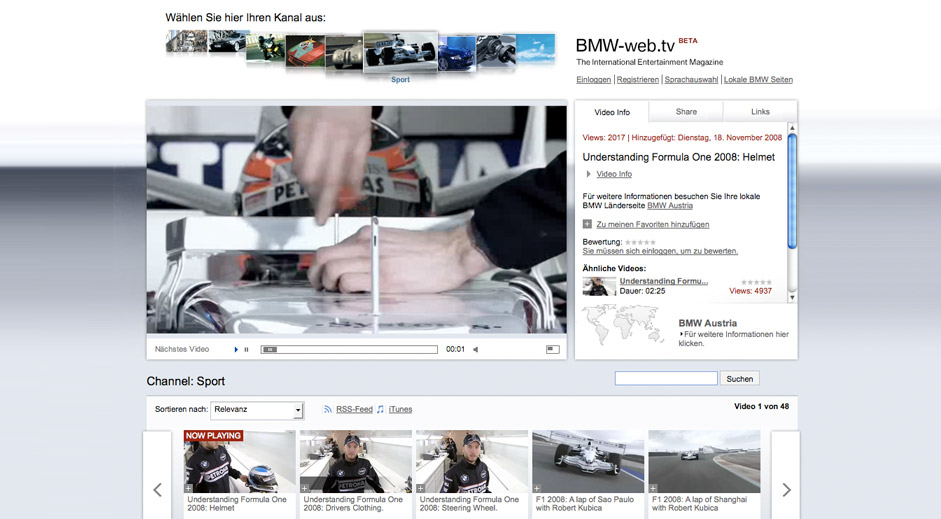This screenshot has width=941, height=519.
Task: Click the Nächstes Video label
Action: (x=182, y=349)
